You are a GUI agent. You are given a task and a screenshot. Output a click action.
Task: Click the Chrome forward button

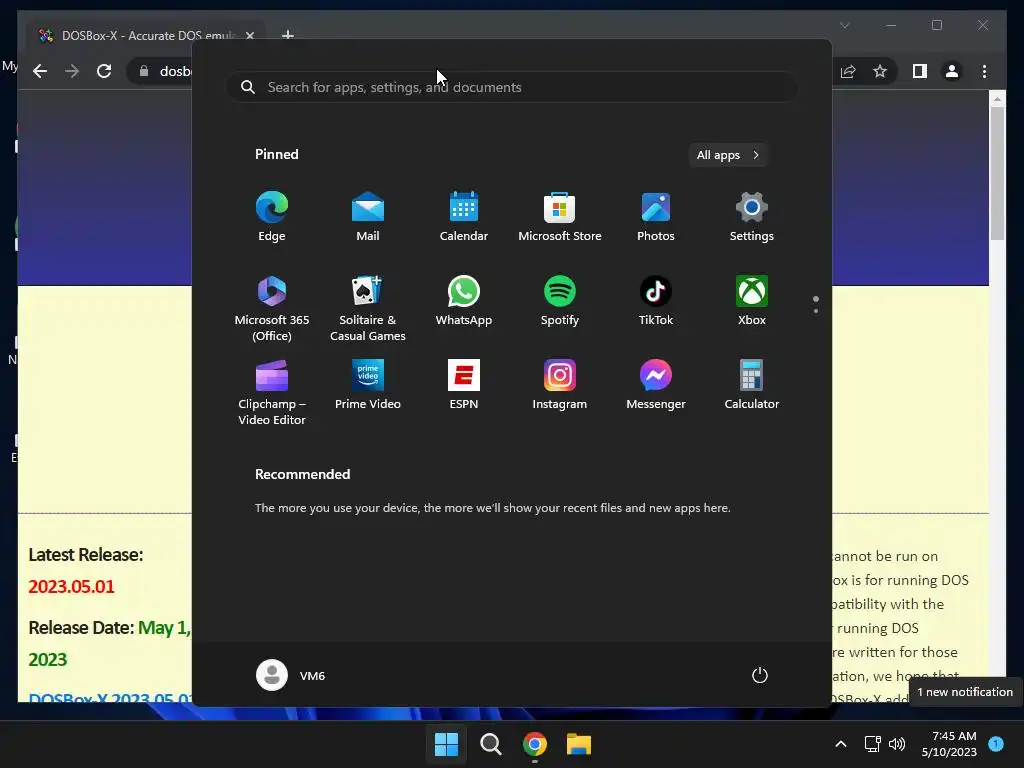72,71
